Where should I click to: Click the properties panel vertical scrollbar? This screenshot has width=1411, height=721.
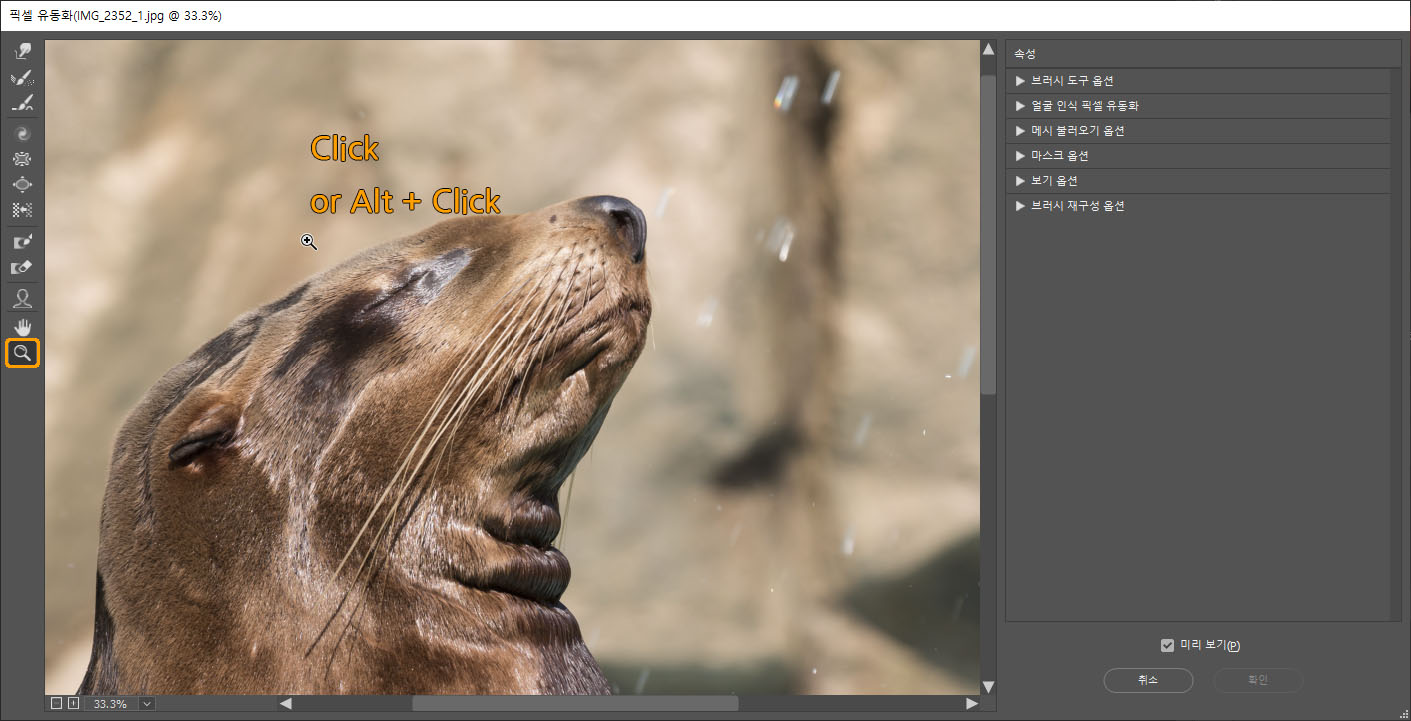pyautogui.click(x=1396, y=344)
